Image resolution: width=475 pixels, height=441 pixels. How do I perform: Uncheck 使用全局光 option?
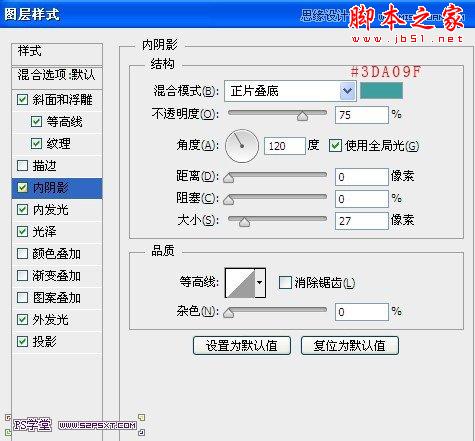[335, 146]
